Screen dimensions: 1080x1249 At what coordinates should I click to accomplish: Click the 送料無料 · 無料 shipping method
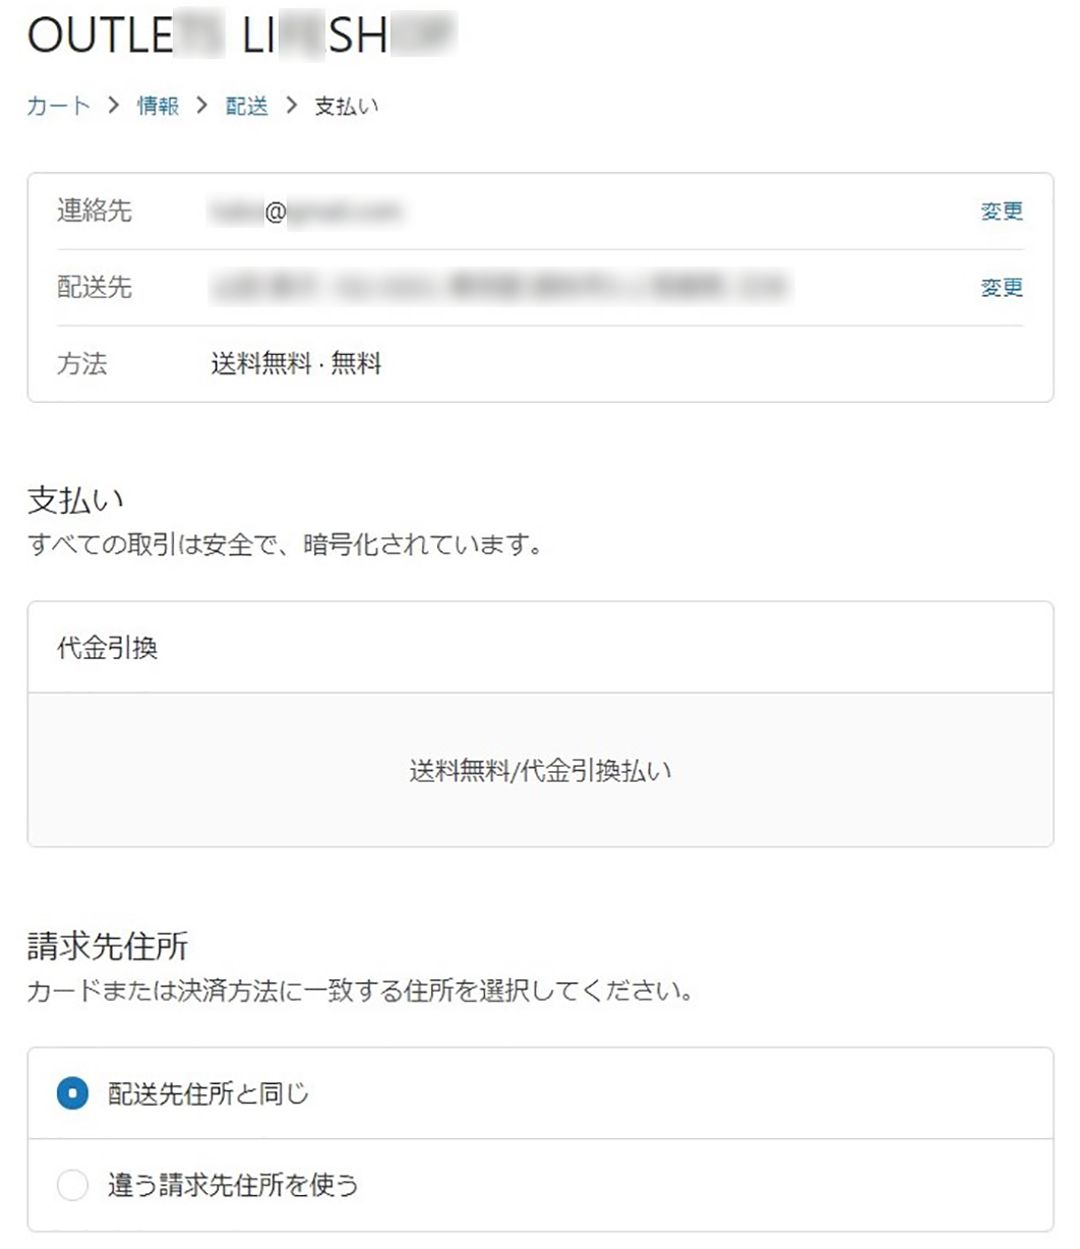296,364
